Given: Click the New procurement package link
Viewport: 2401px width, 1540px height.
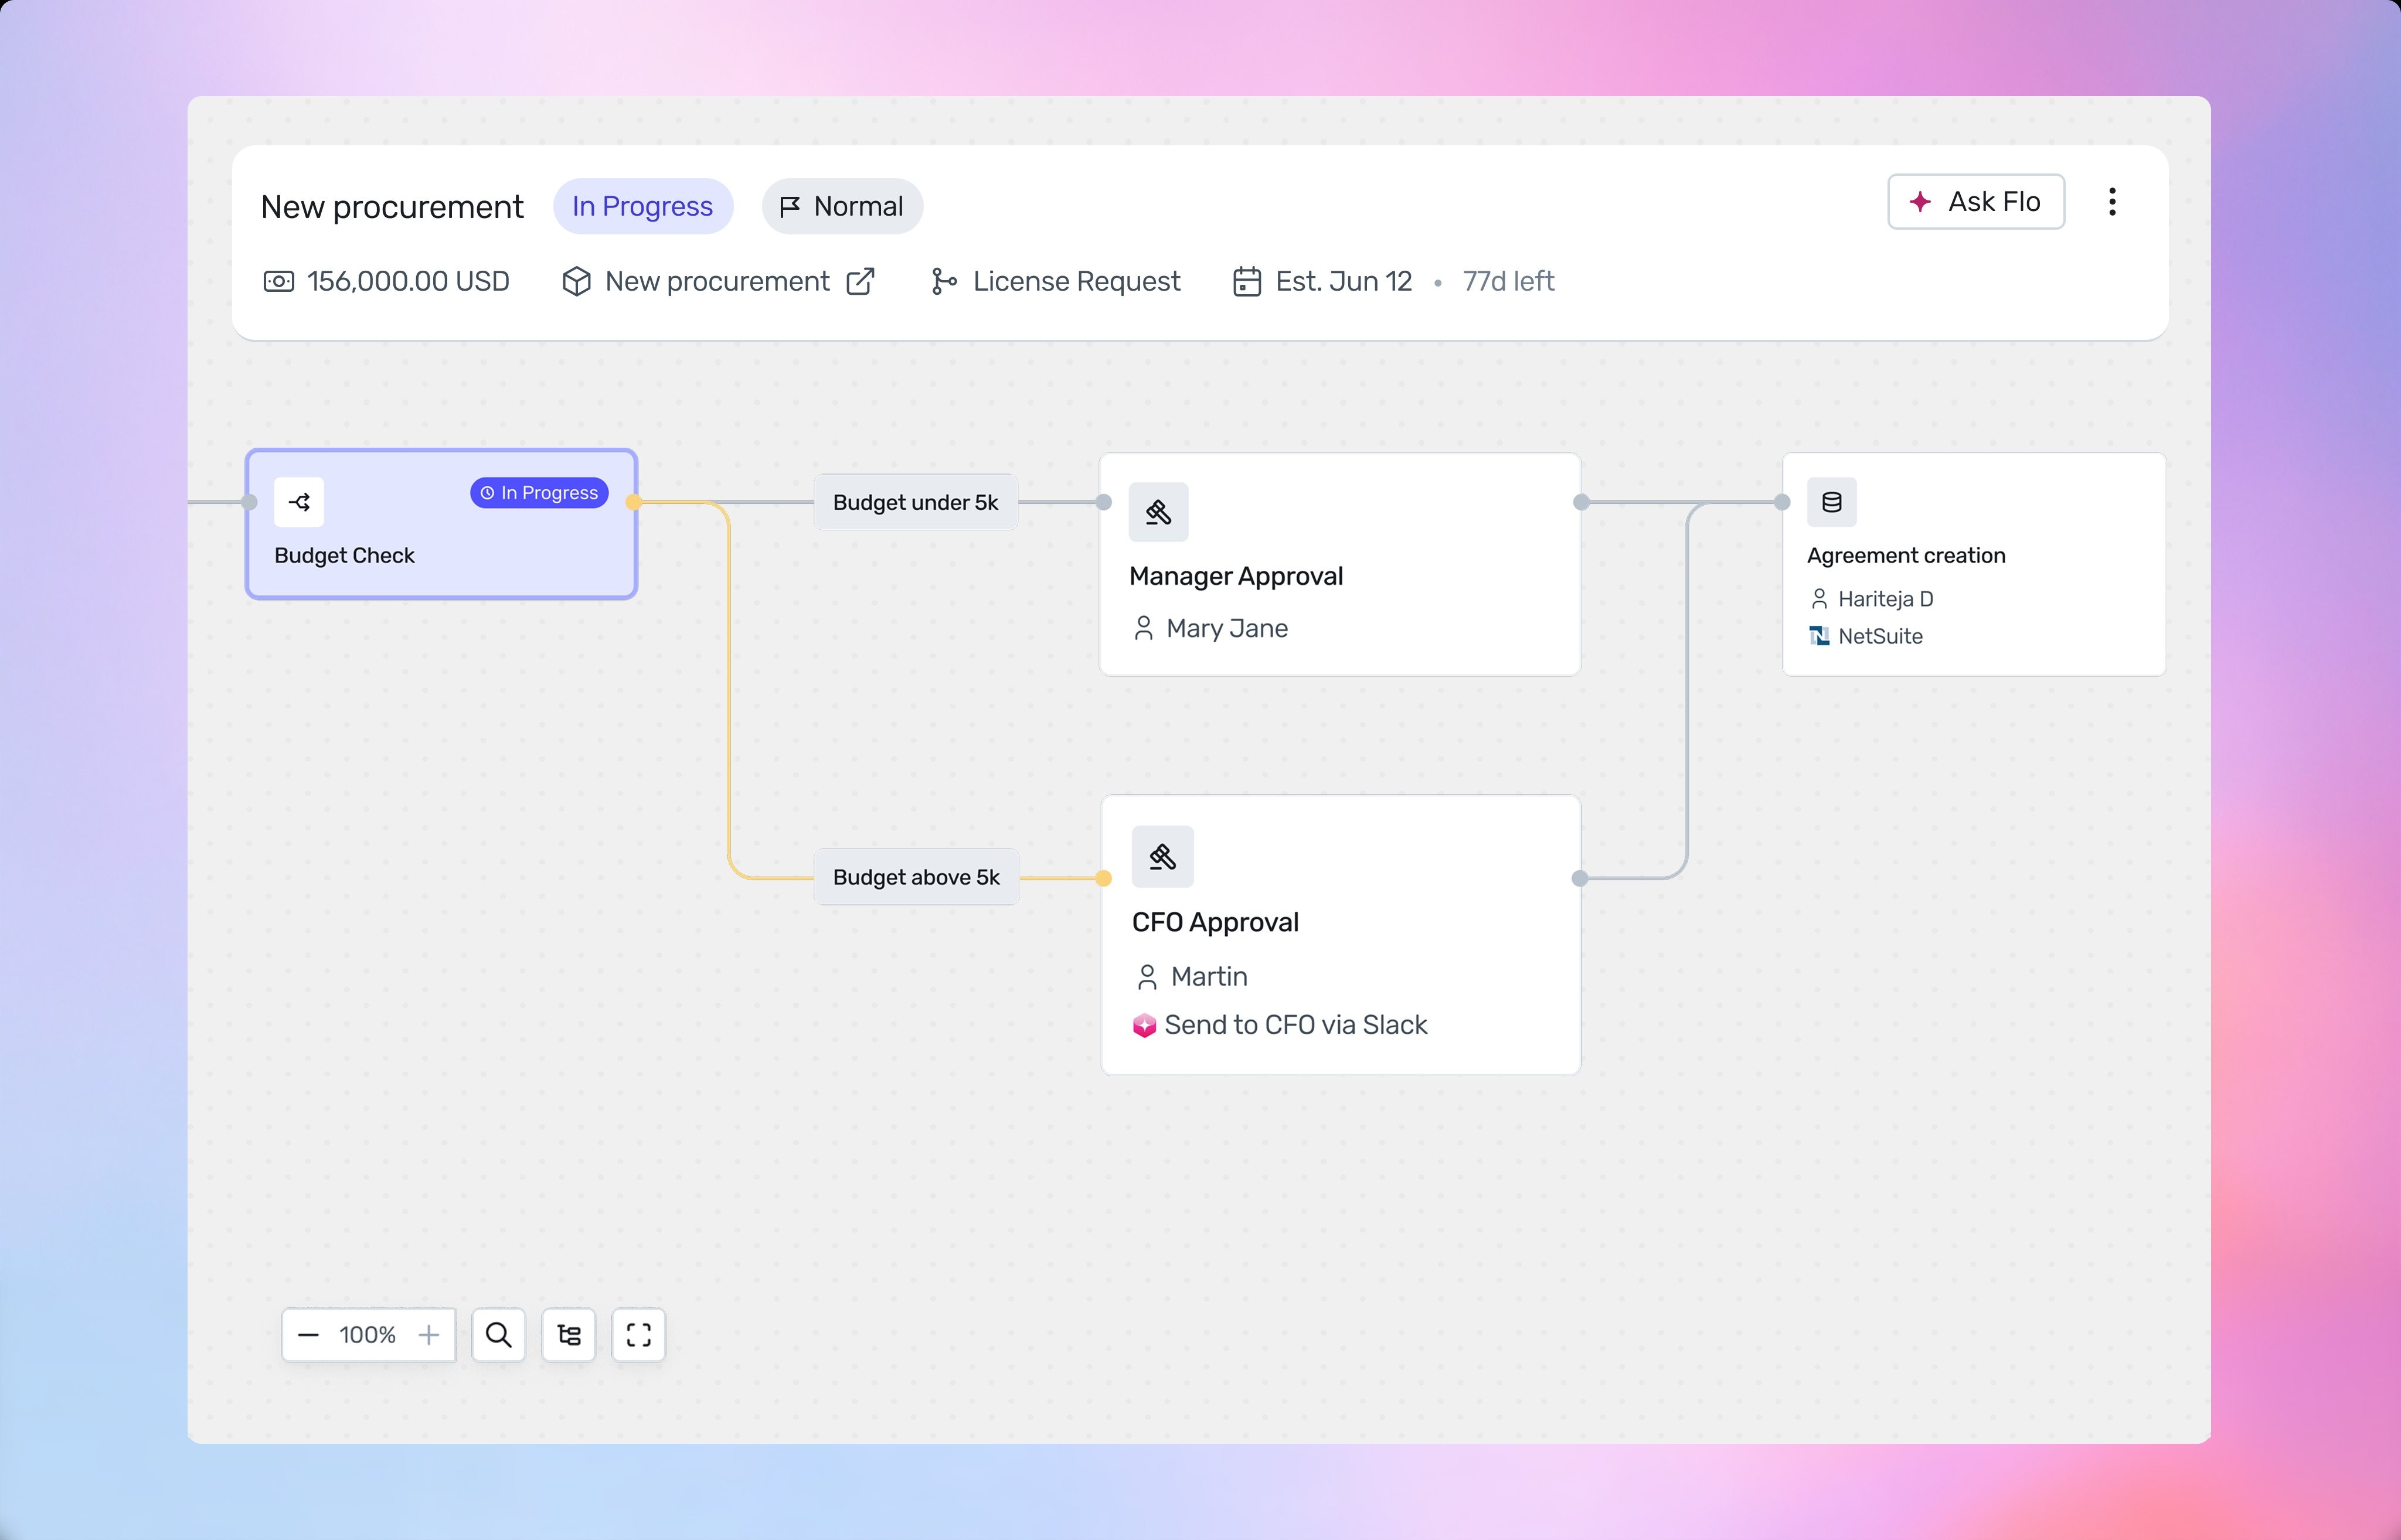Looking at the screenshot, I should [x=717, y=281].
